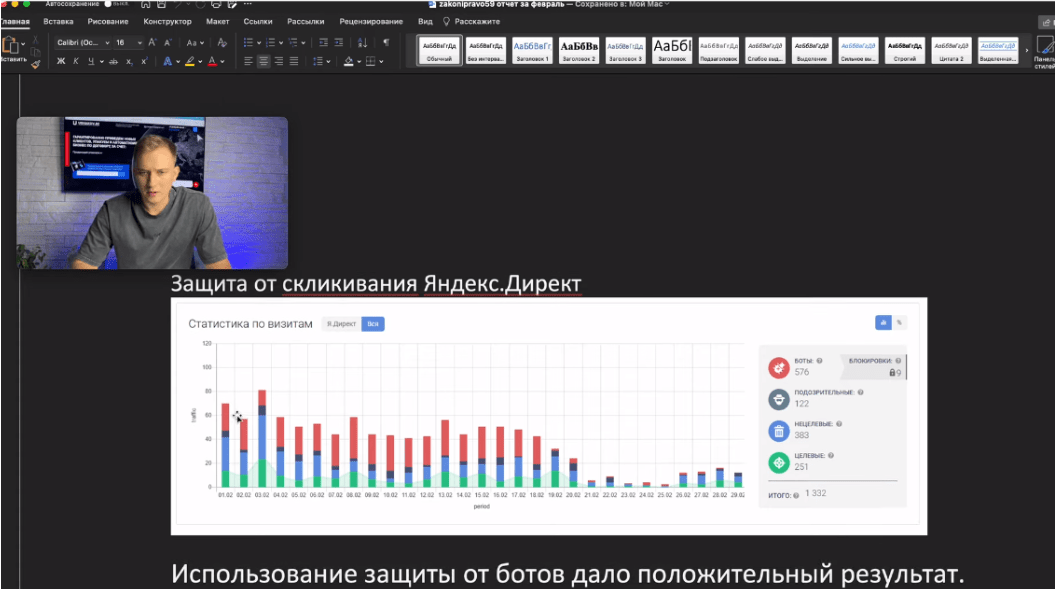Click the share button icon
The width and height of the screenshot is (1055, 589).
pos(1046,22)
